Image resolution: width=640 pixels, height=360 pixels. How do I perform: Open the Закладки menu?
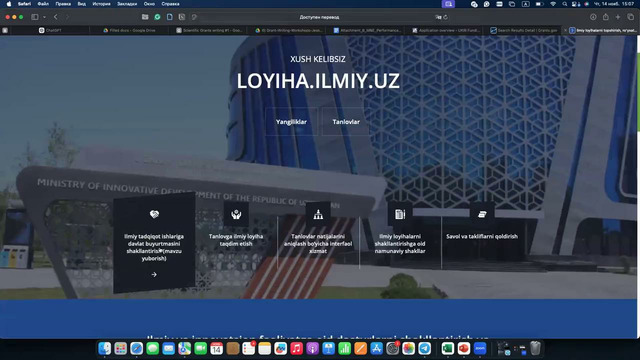click(x=127, y=4)
